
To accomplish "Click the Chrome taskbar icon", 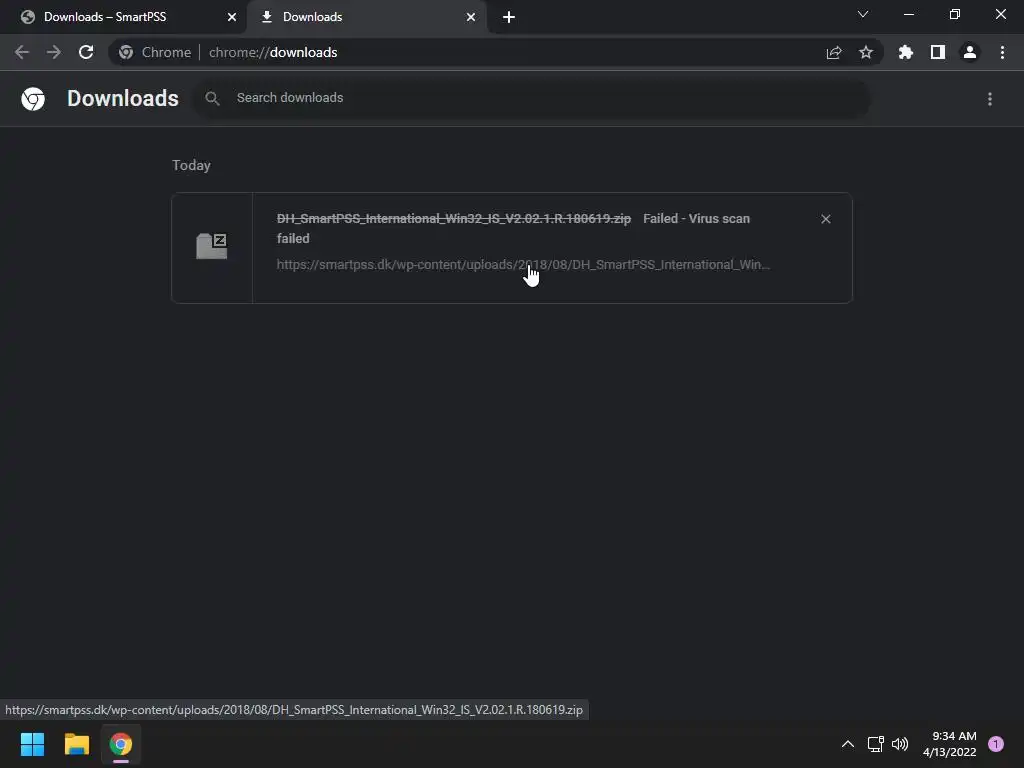I will pyautogui.click(x=121, y=744).
